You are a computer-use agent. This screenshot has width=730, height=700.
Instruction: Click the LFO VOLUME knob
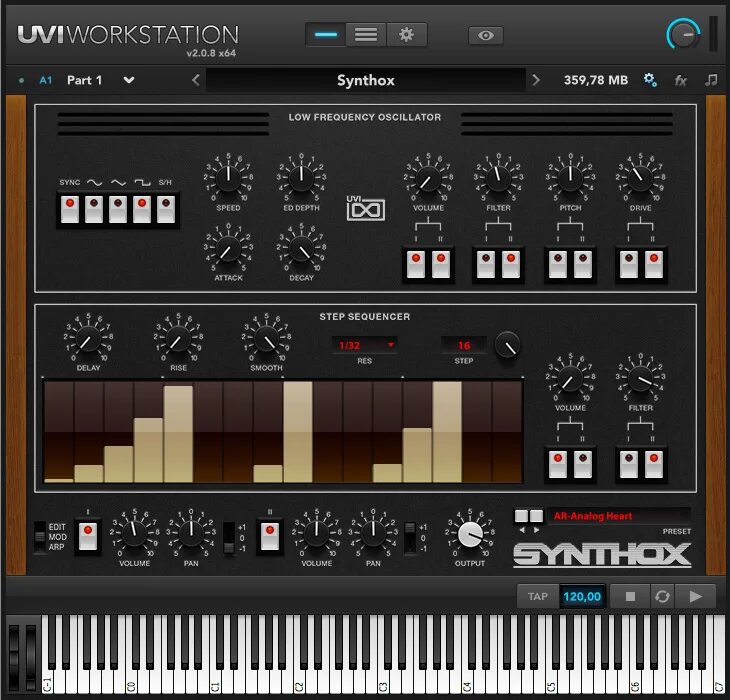[428, 179]
